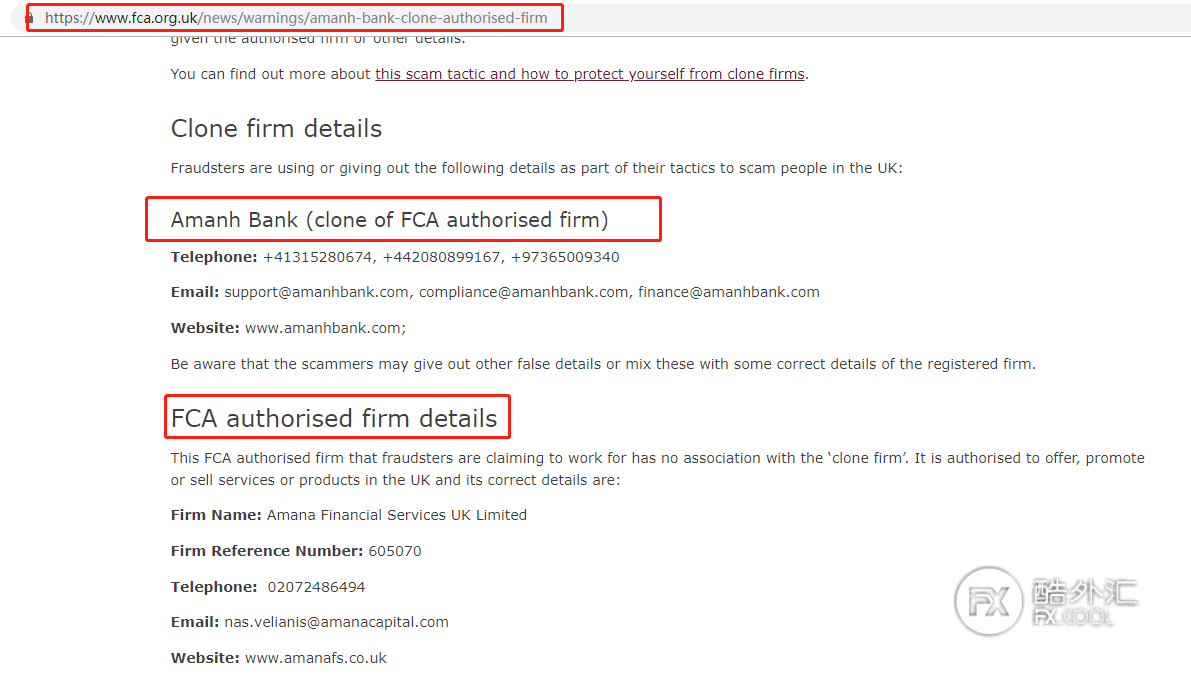Click the phone number +442080899167
The height and width of the screenshot is (689, 1191).
(441, 258)
